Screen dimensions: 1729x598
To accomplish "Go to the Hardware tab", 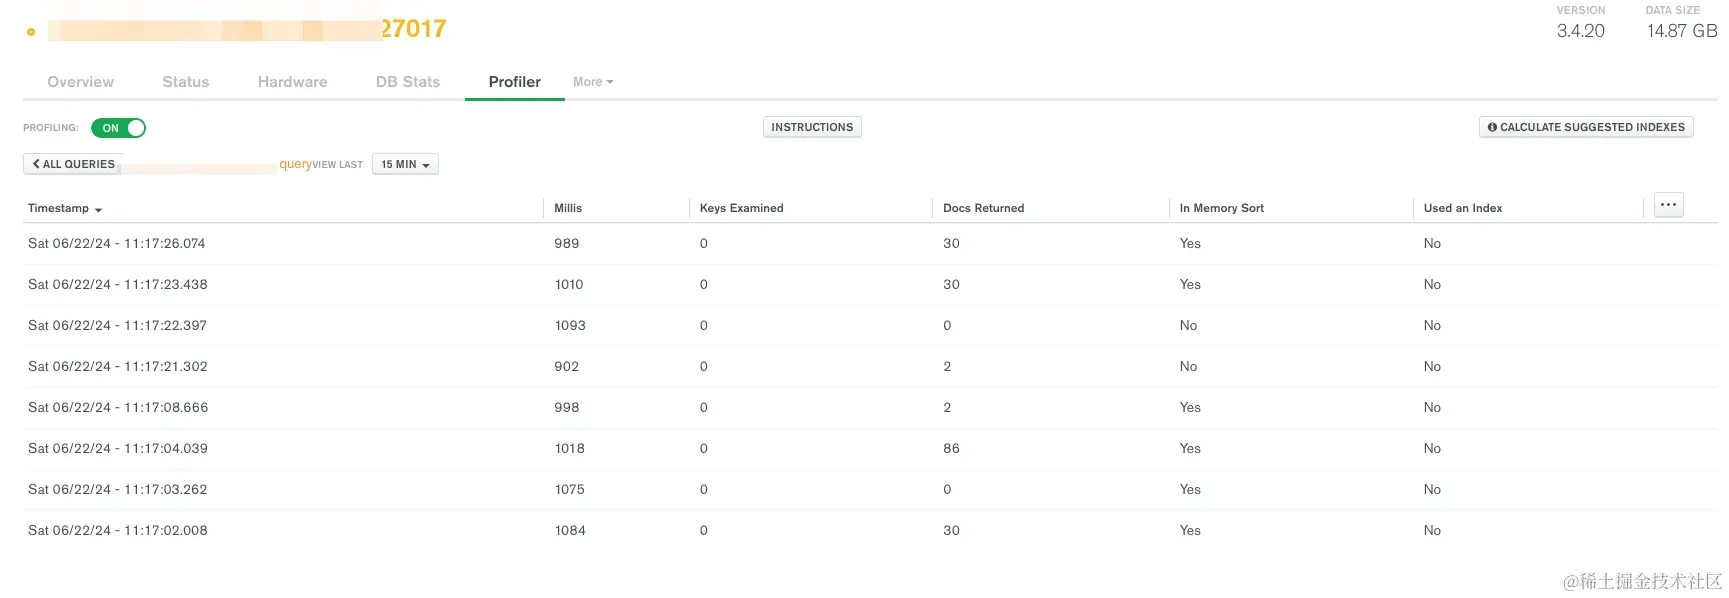I will pyautogui.click(x=292, y=82).
